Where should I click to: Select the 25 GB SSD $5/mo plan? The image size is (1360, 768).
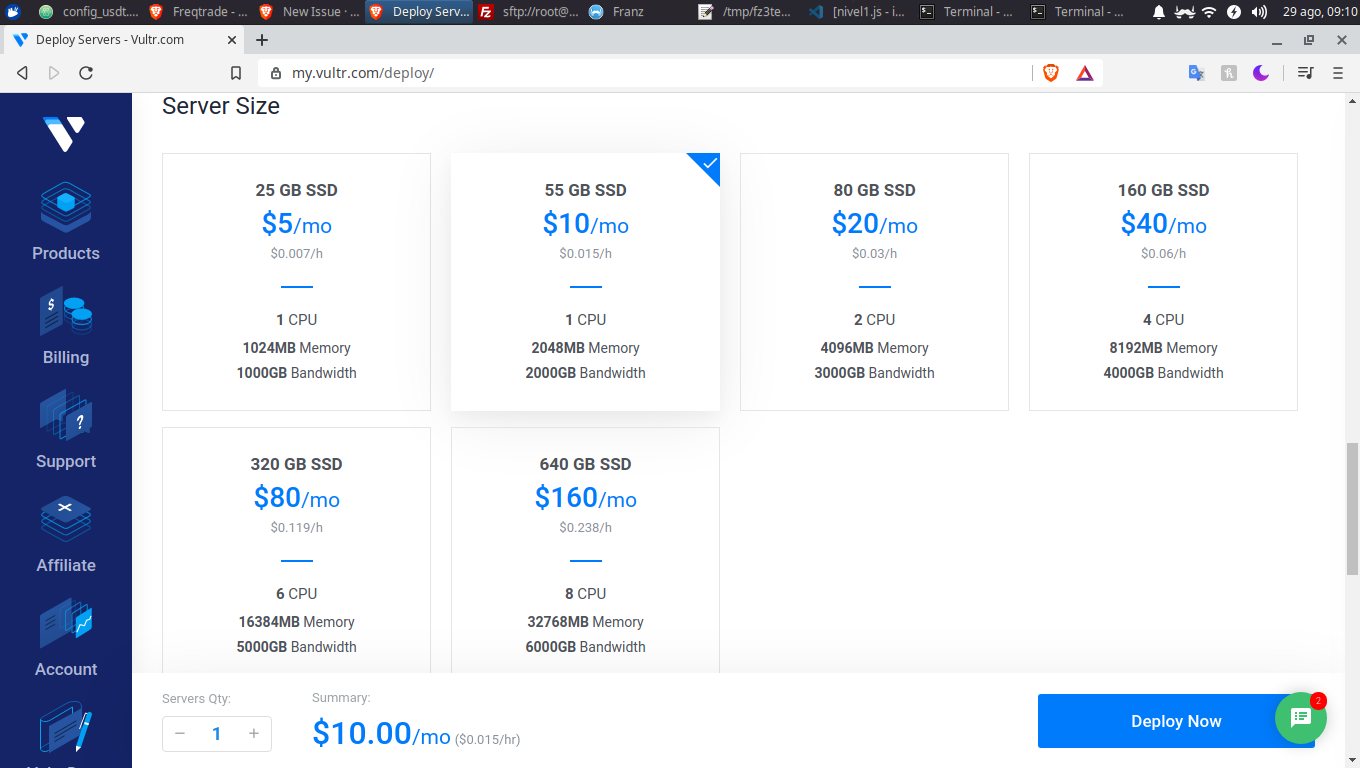(296, 282)
